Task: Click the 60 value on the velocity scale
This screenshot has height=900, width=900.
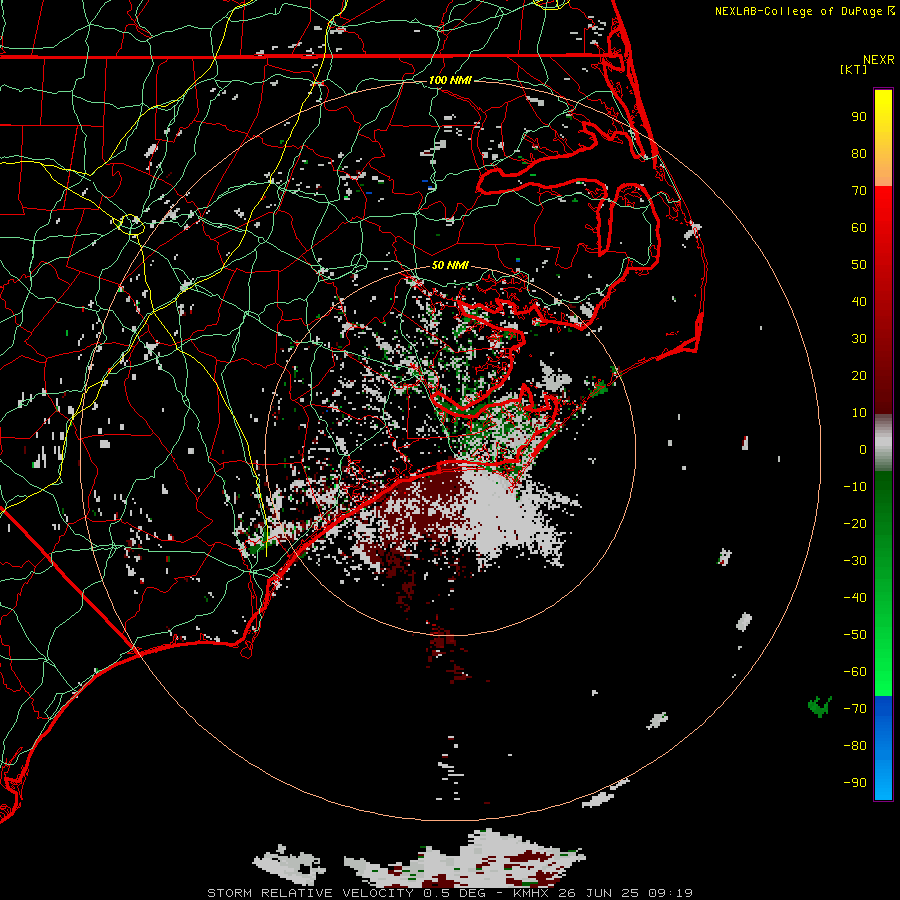Action: (x=859, y=227)
